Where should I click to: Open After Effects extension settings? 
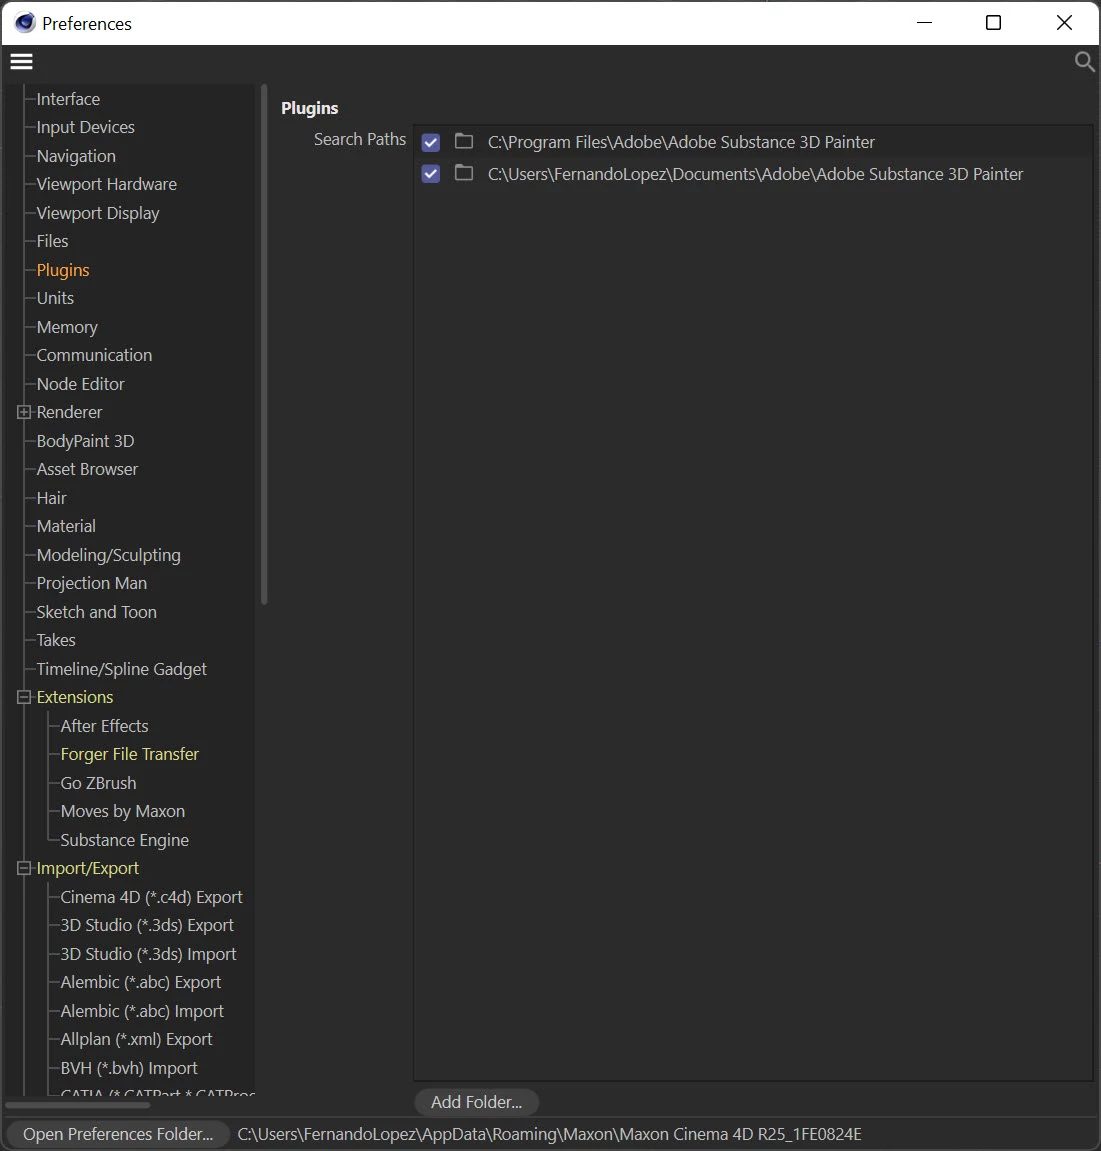click(x=104, y=726)
